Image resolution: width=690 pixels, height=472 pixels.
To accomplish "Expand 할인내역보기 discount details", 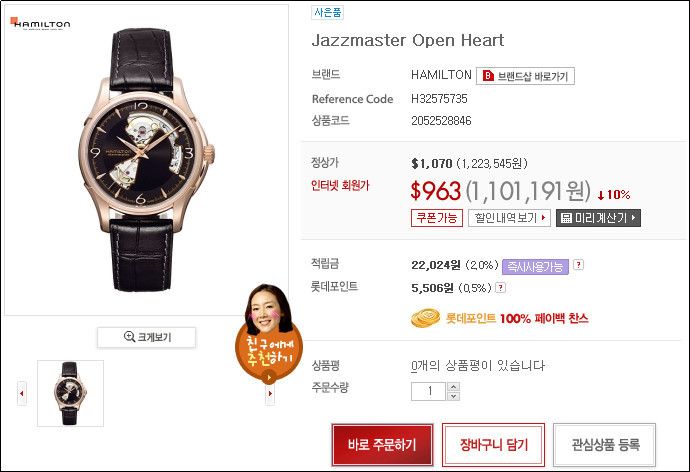I will pos(509,218).
